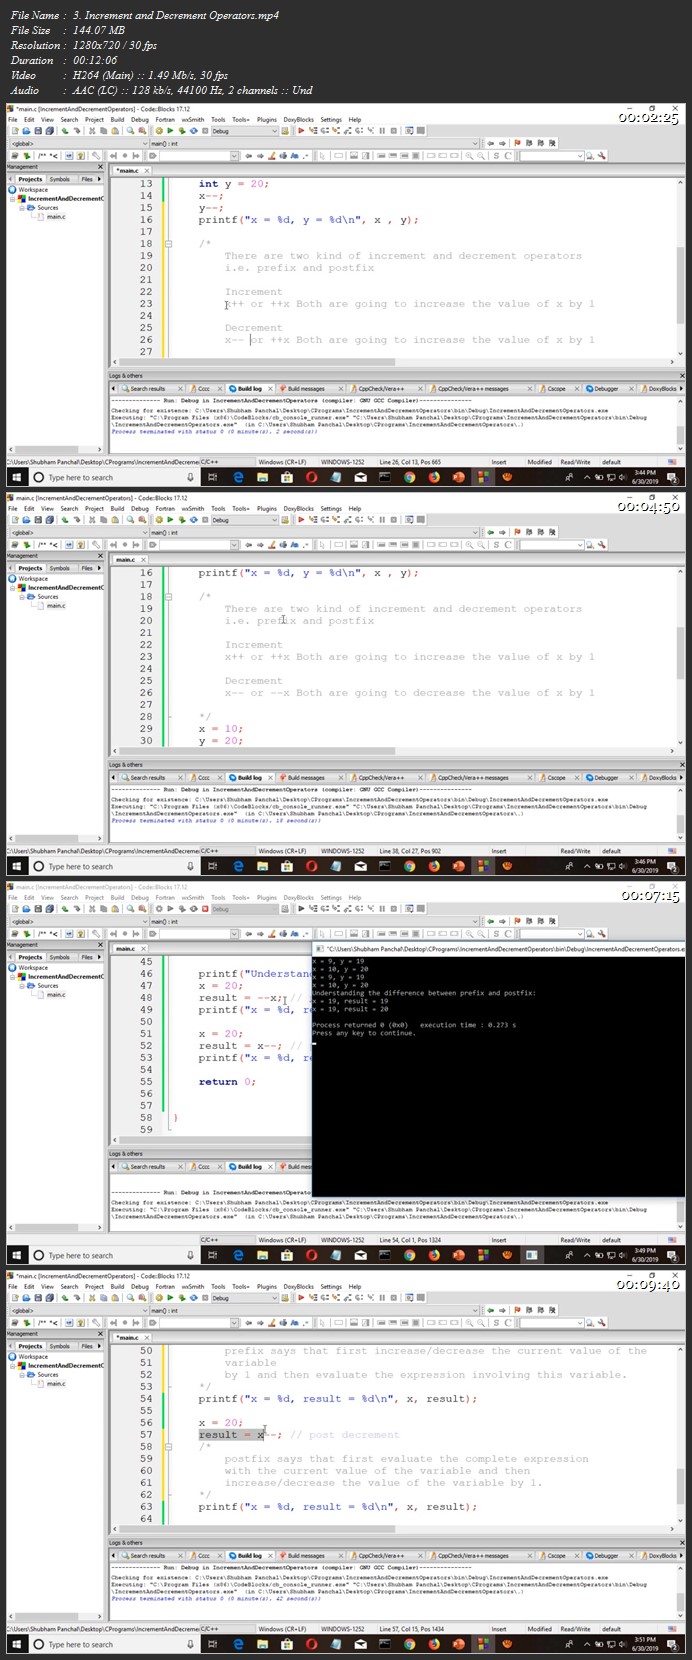Click Build gear icon in 00:02:25 frame
Viewport: 692px width, 1660px height.
click(160, 131)
